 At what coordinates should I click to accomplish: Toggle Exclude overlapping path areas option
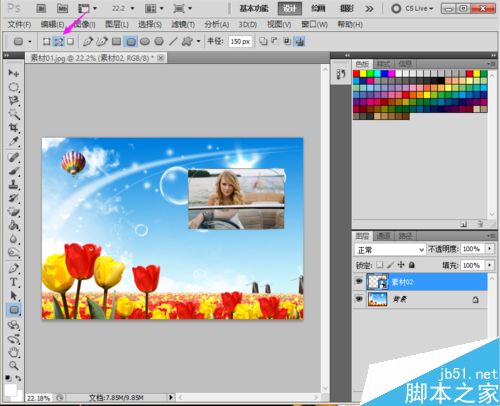tap(299, 41)
